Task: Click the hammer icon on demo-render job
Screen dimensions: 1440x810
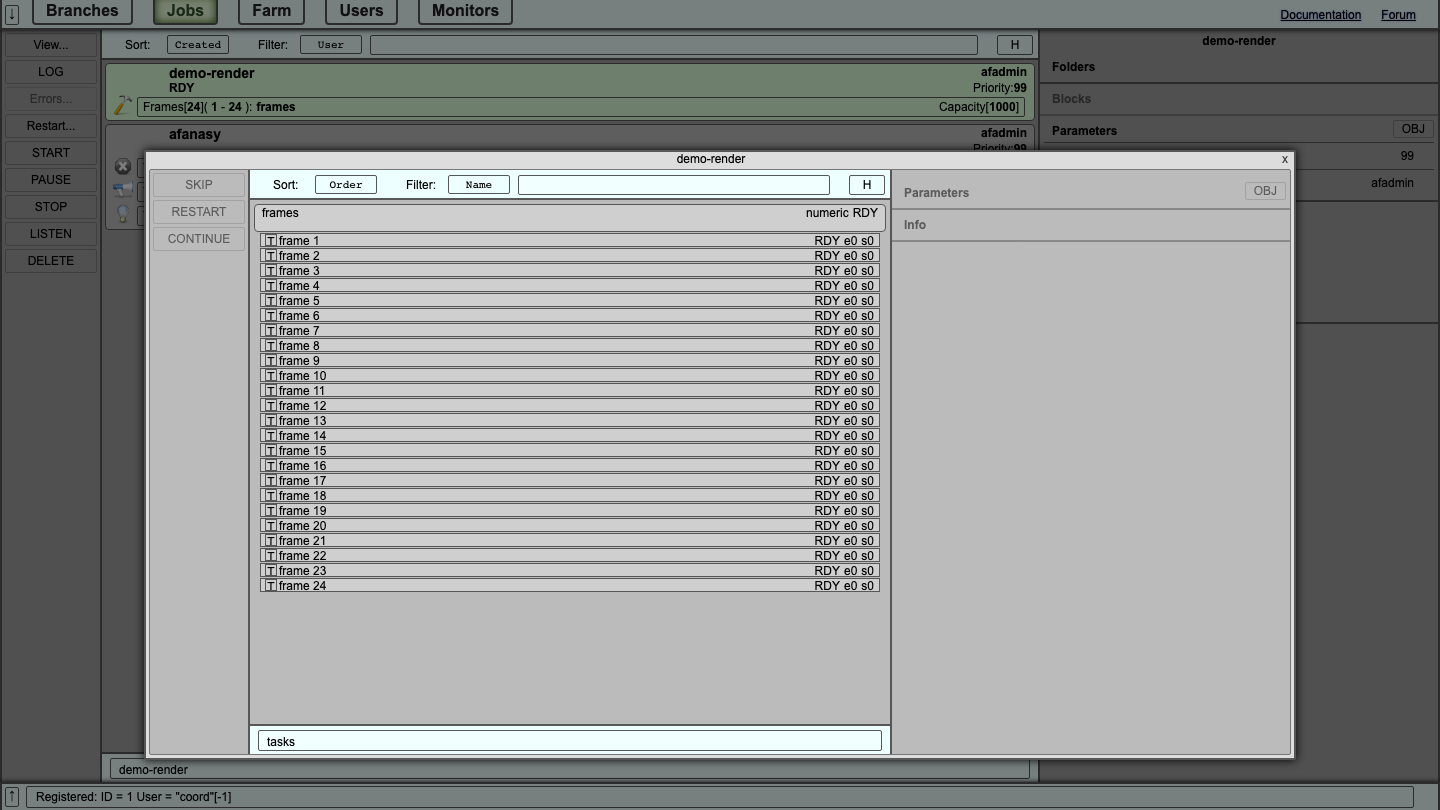Action: (x=123, y=105)
